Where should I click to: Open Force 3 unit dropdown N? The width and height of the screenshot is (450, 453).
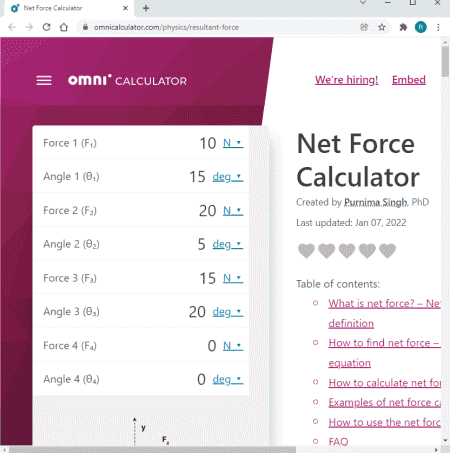point(233,278)
